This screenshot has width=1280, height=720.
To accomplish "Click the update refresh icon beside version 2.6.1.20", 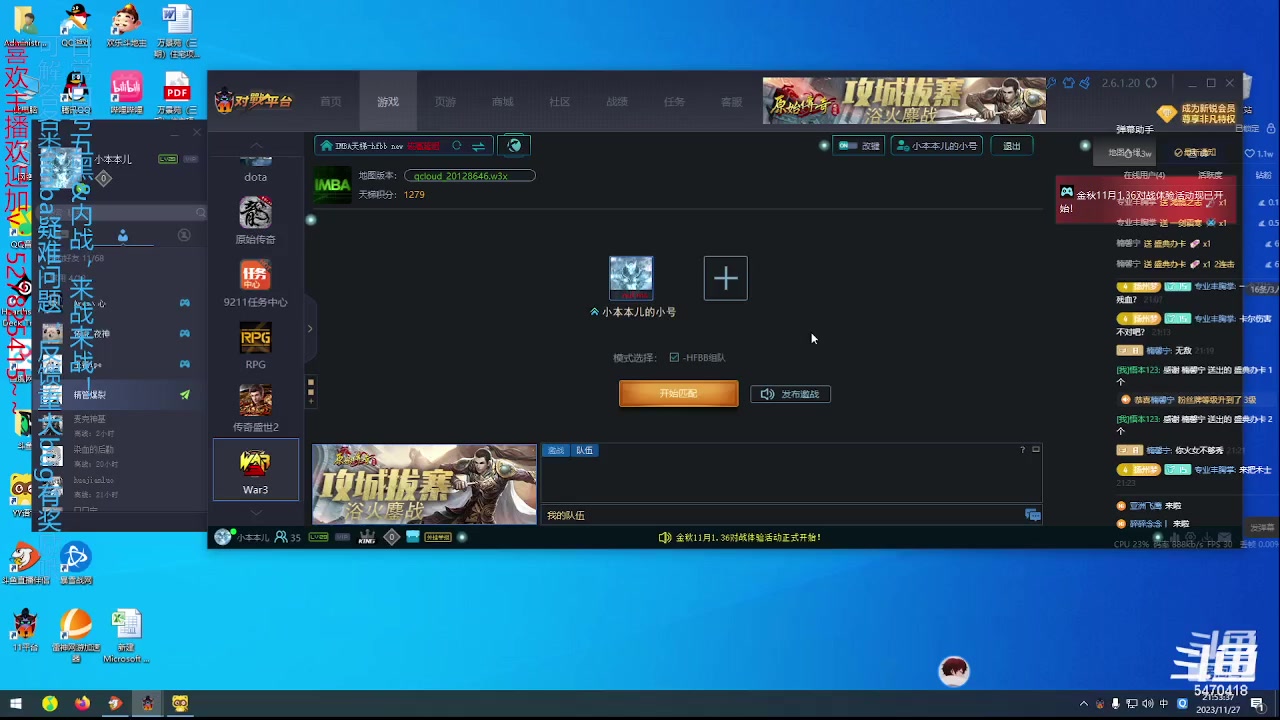I will pos(1151,83).
